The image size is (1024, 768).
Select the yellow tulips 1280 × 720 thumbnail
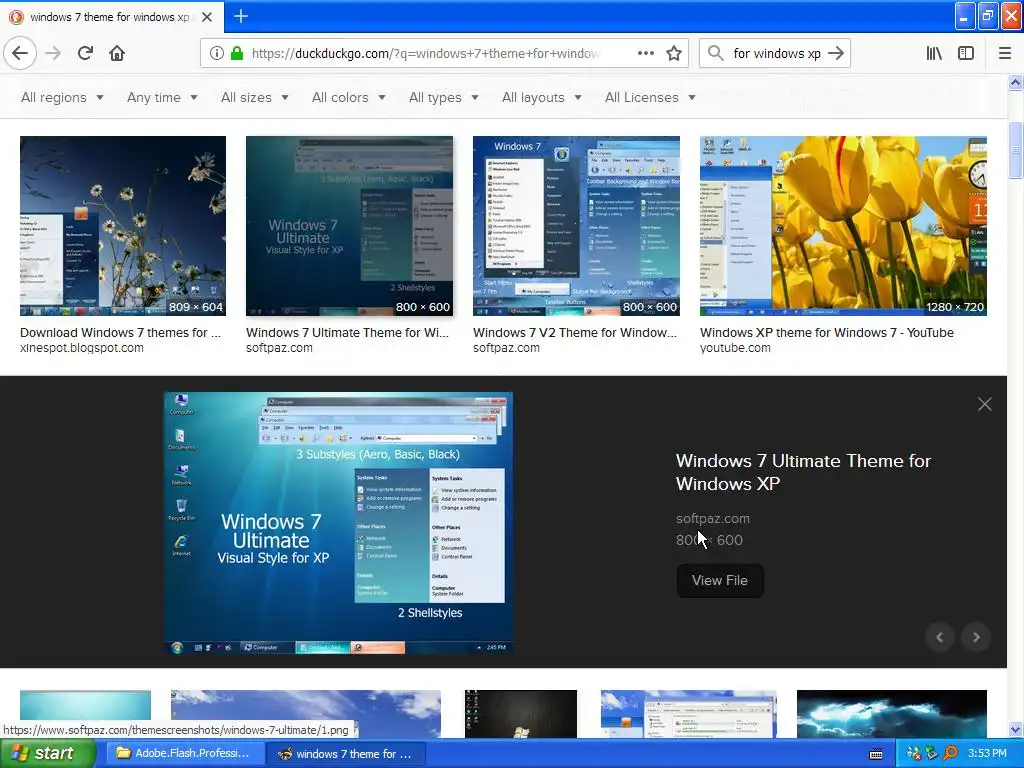843,226
